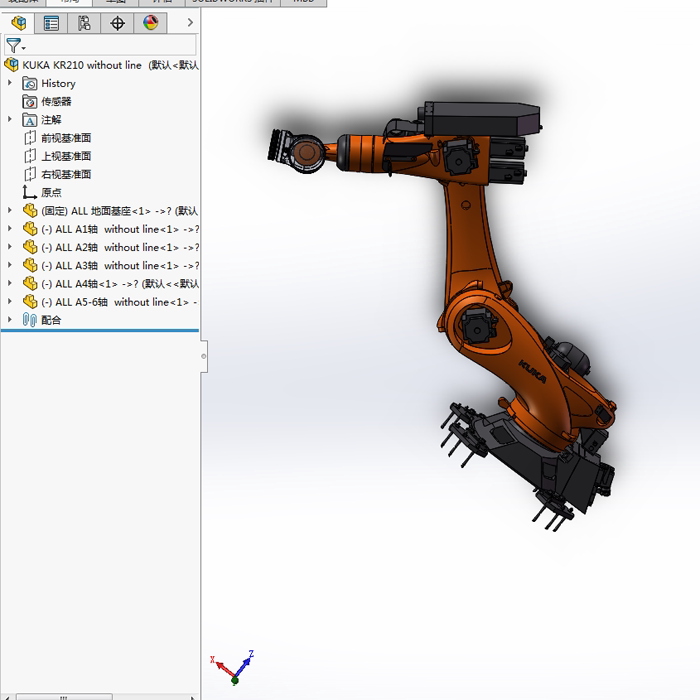Select the ALL A2轴 without line row text
700x700 pixels.
point(120,247)
